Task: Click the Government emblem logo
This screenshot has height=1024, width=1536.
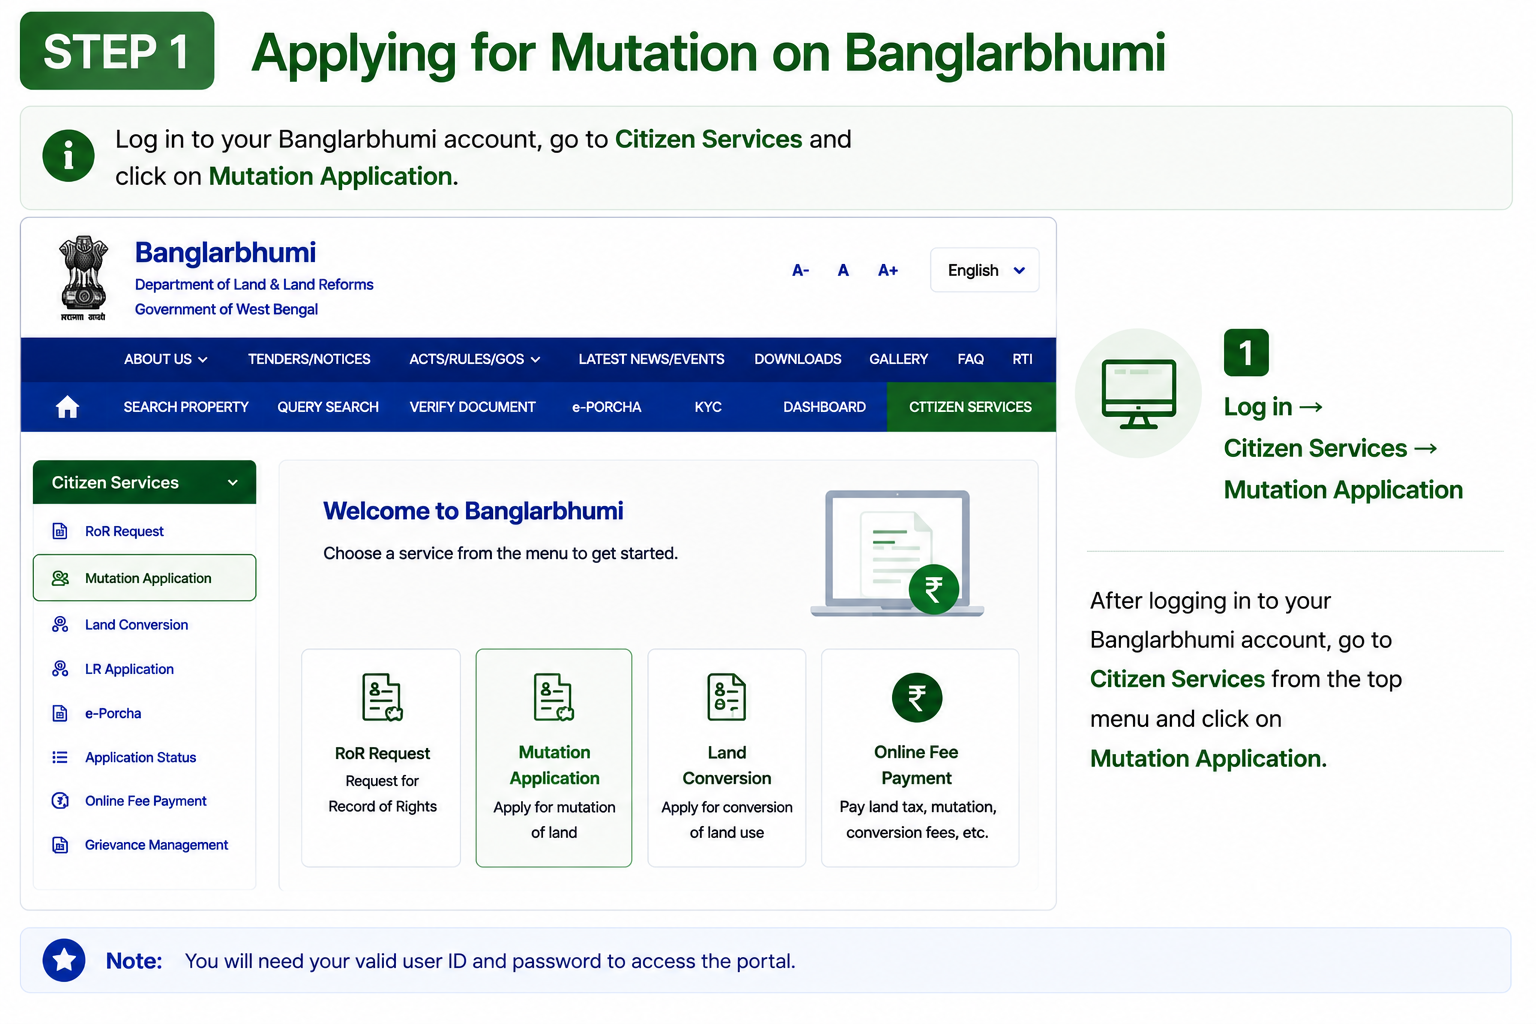Action: tap(83, 278)
